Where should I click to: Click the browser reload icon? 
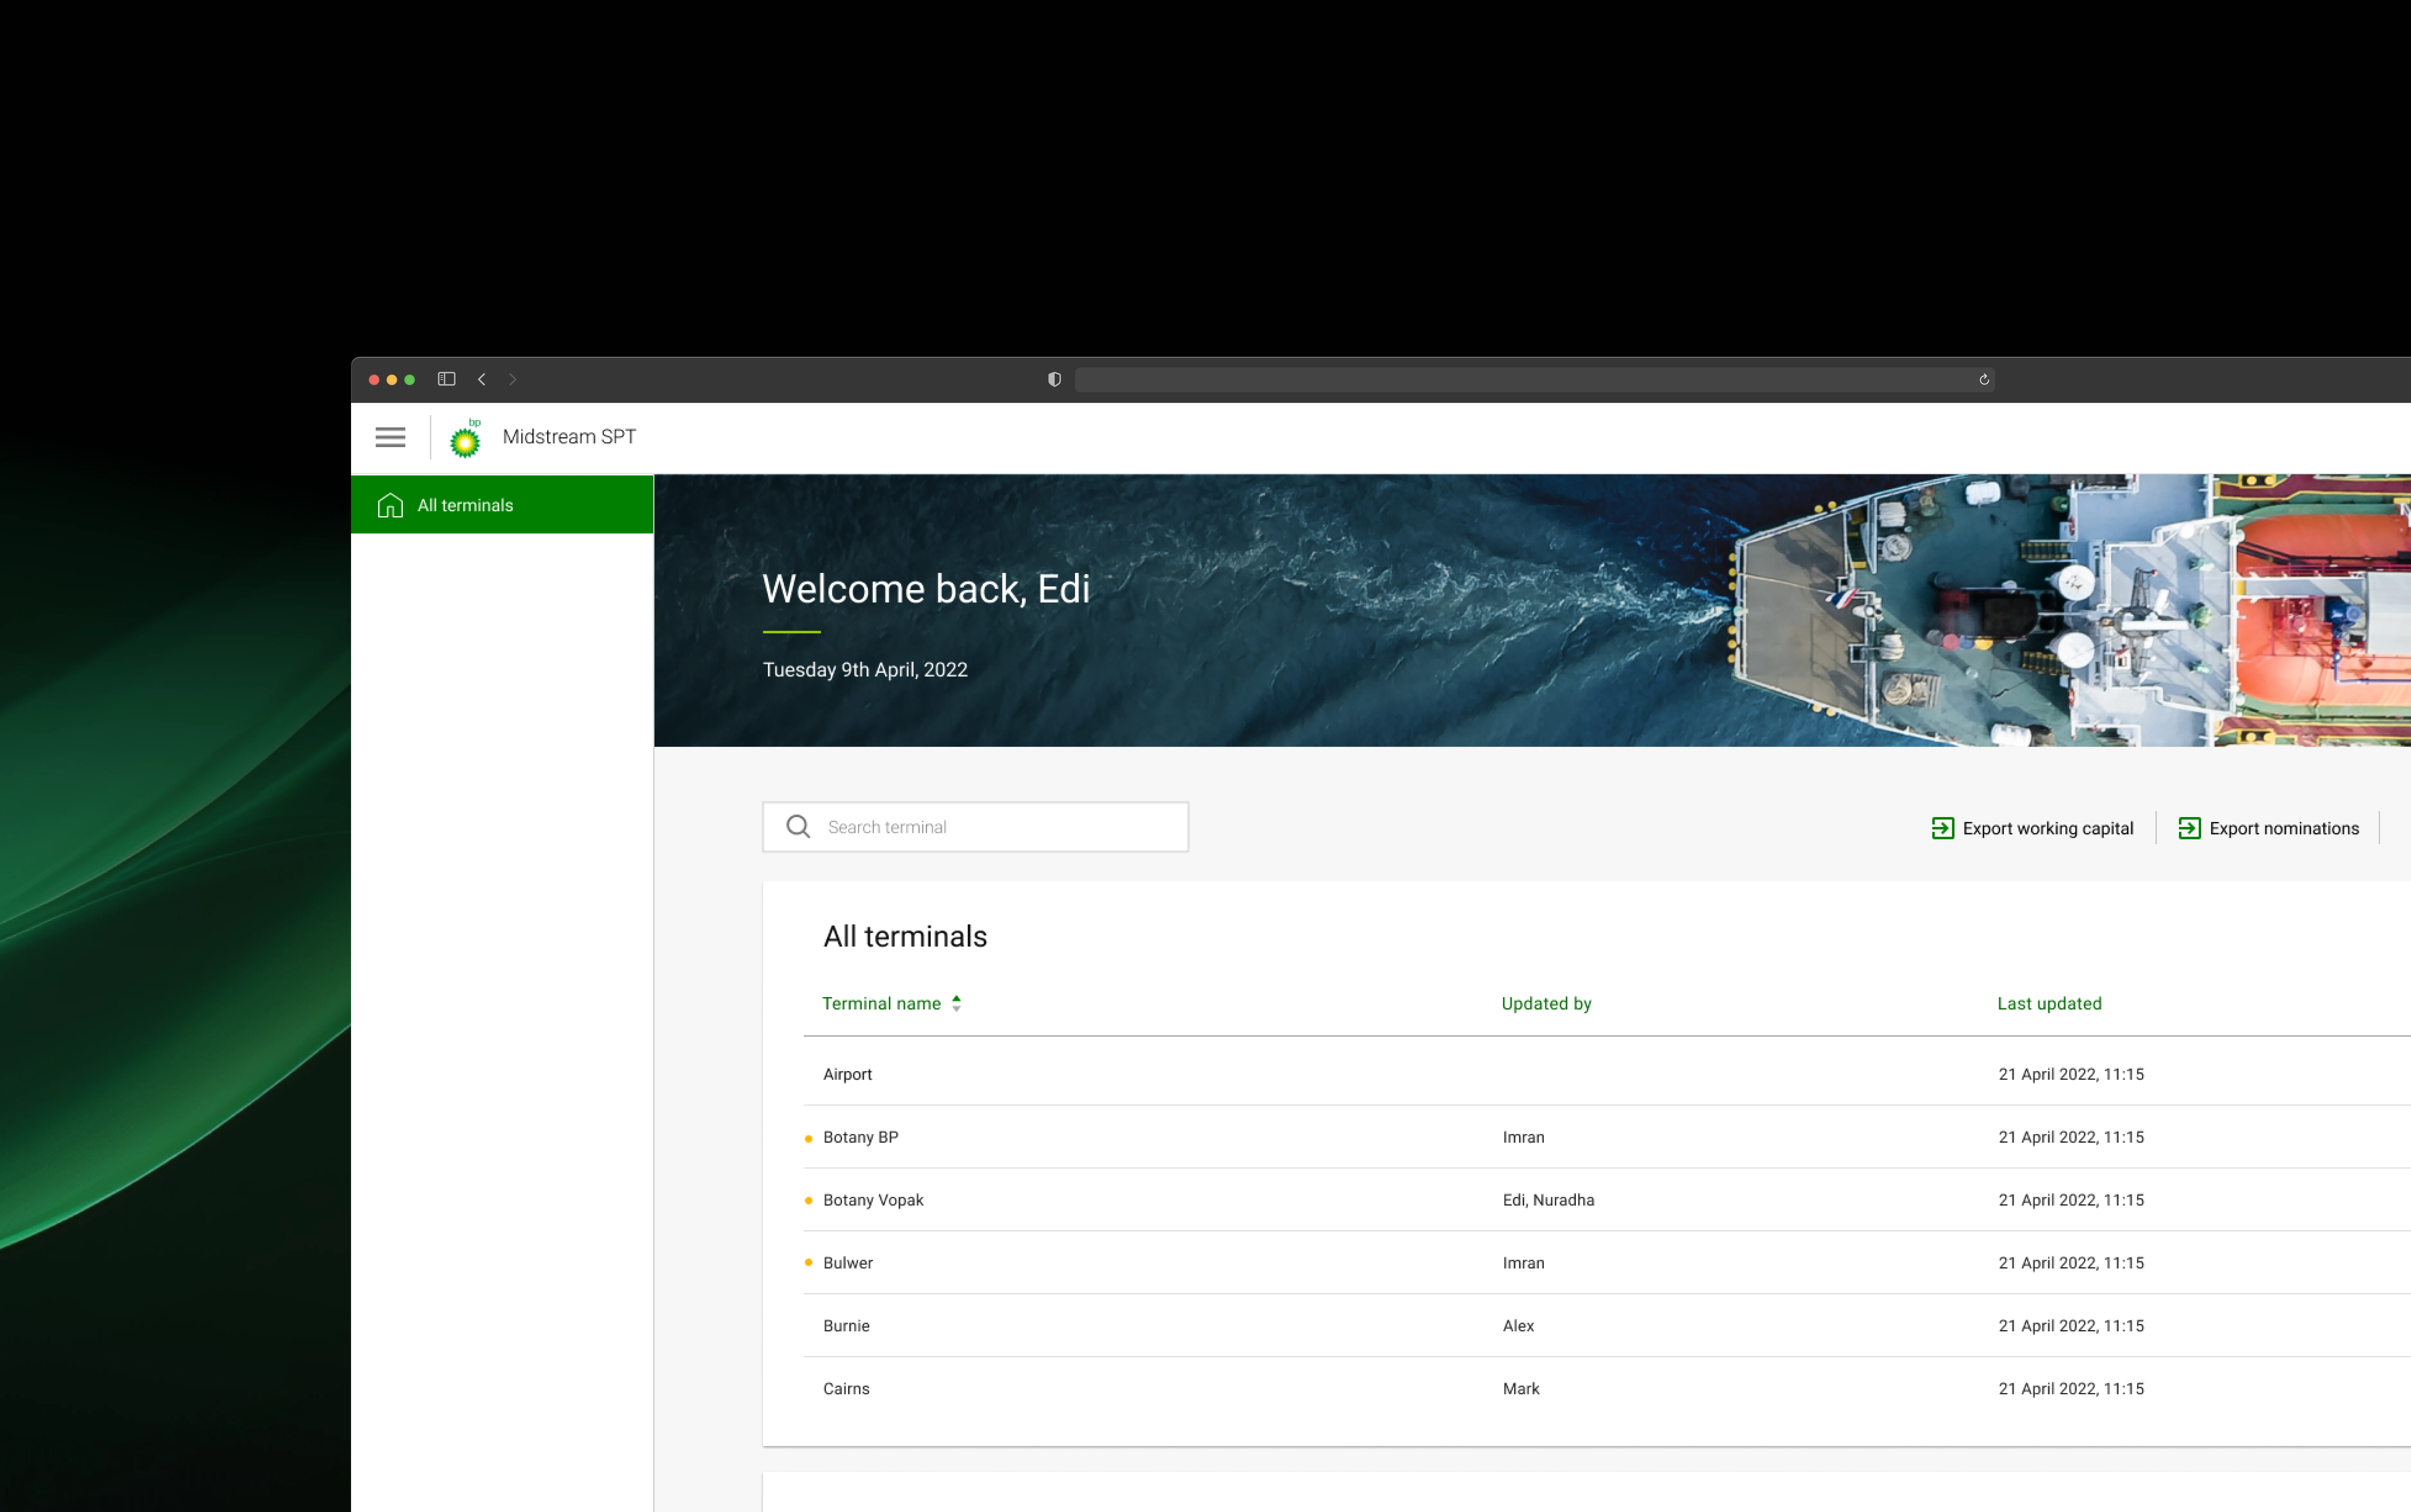(x=1983, y=379)
